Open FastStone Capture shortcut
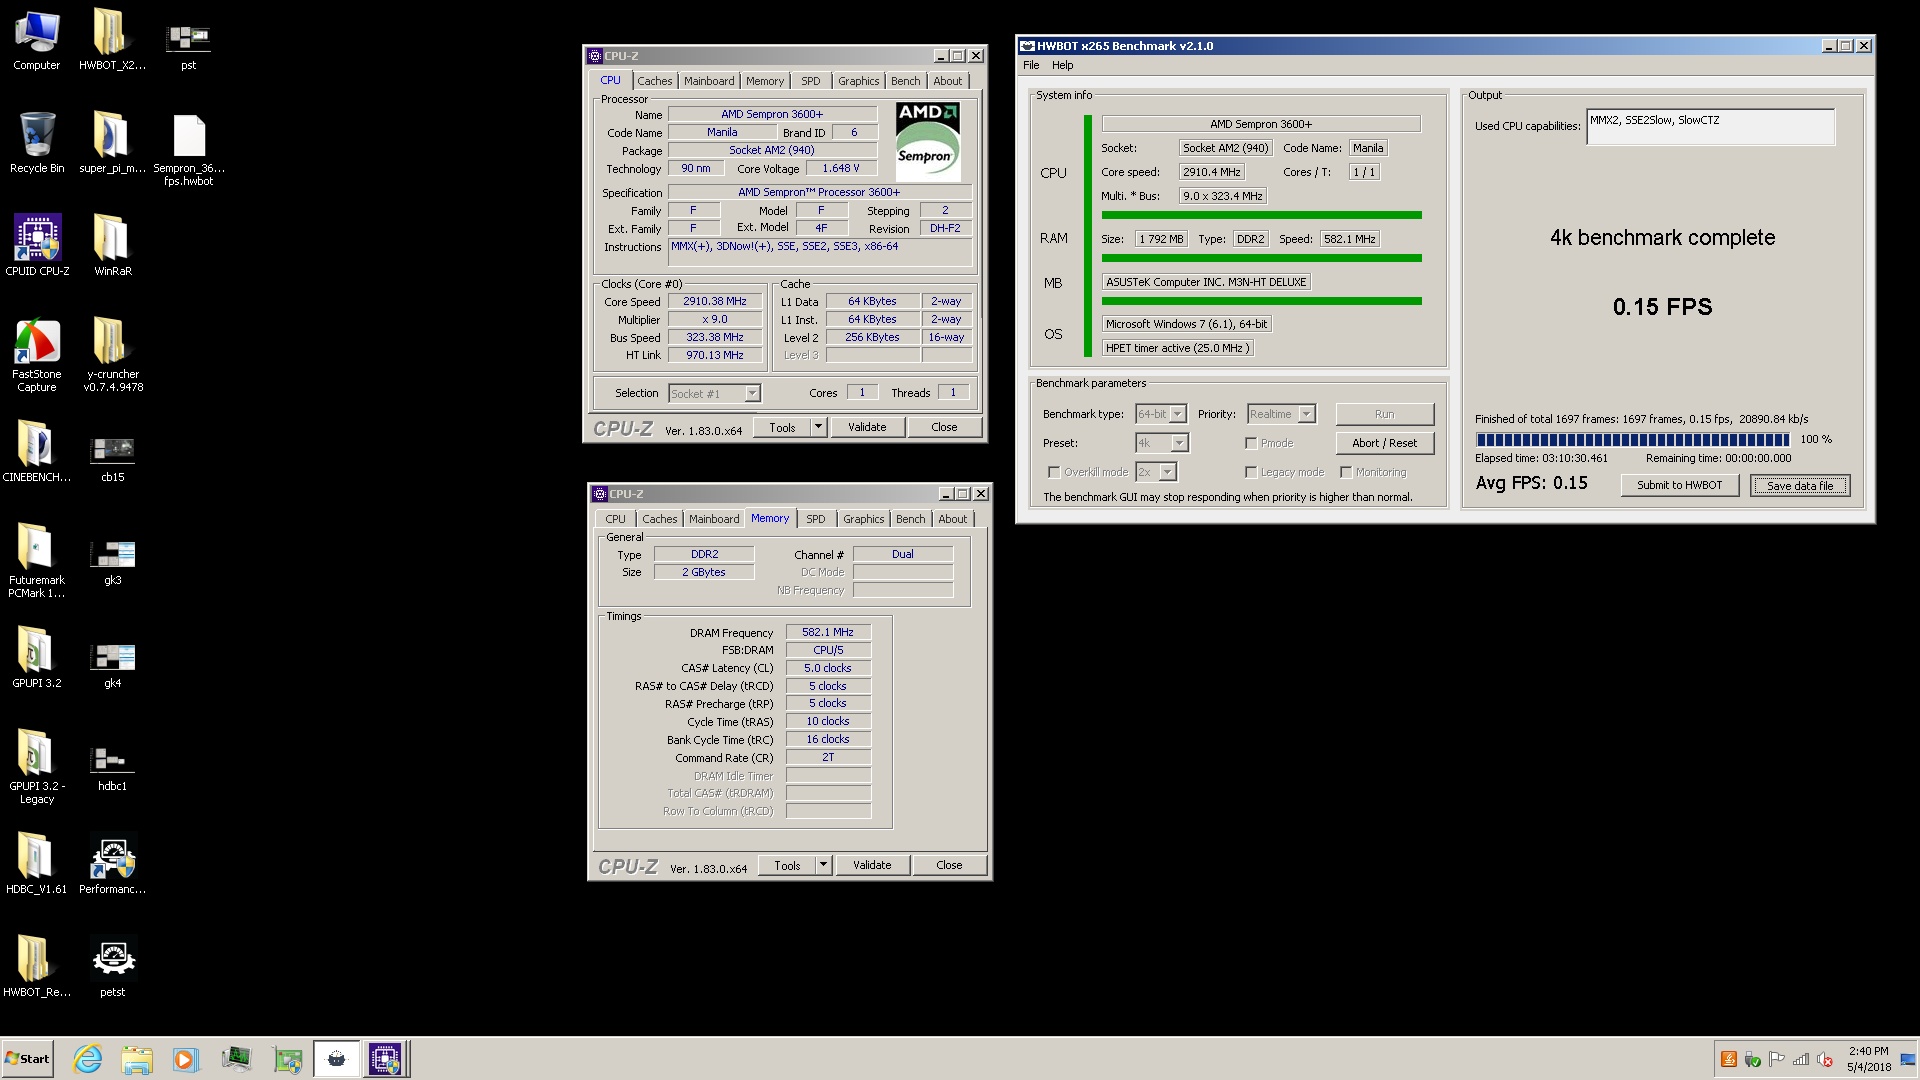1920x1080 pixels. coord(37,355)
